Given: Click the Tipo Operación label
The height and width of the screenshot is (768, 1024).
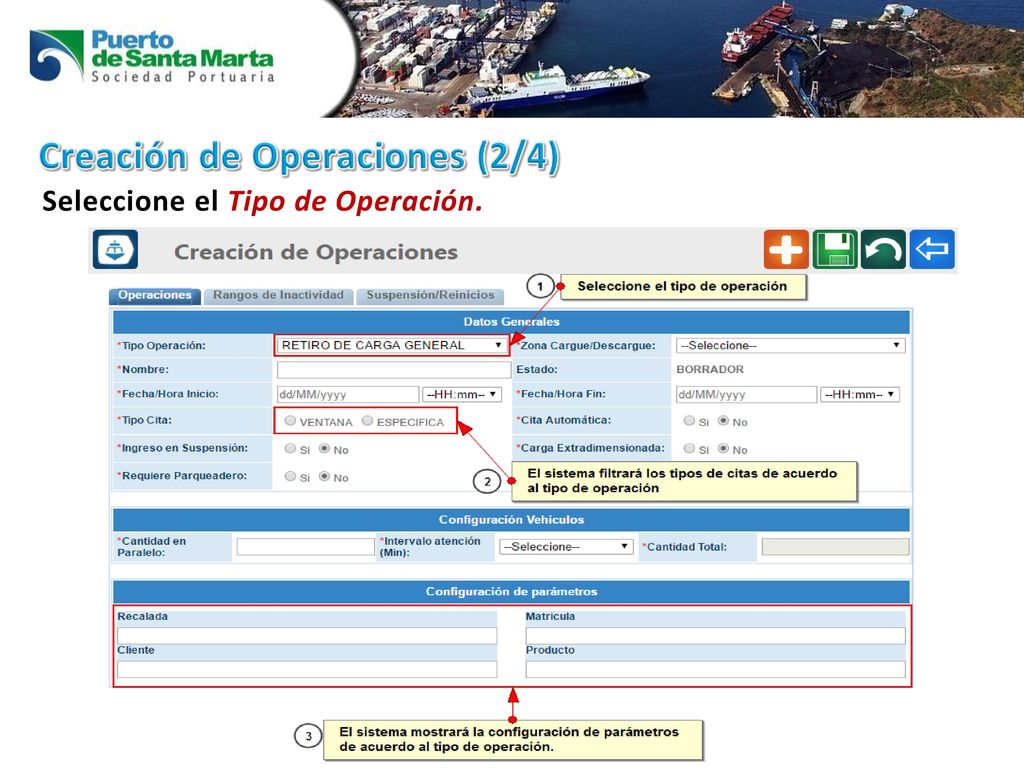Looking at the screenshot, I should pyautogui.click(x=161, y=345).
